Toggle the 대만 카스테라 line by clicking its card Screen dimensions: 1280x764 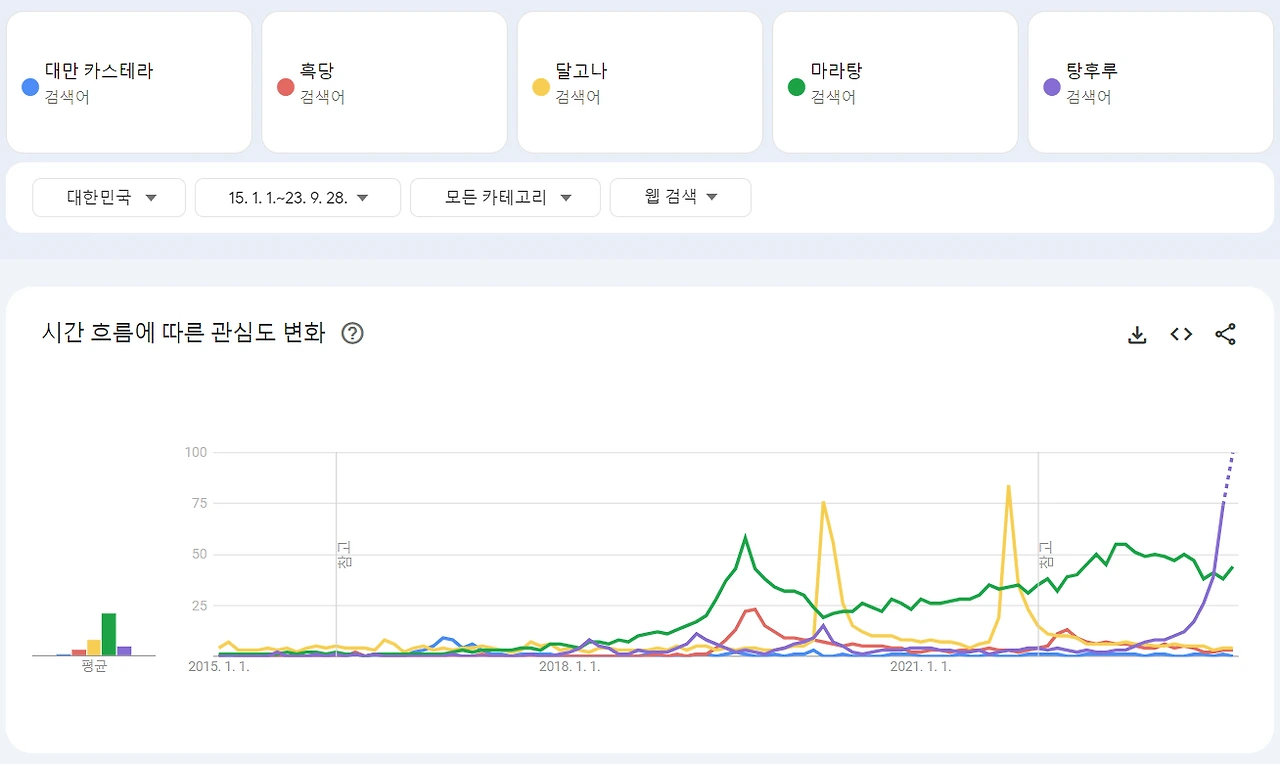point(129,80)
